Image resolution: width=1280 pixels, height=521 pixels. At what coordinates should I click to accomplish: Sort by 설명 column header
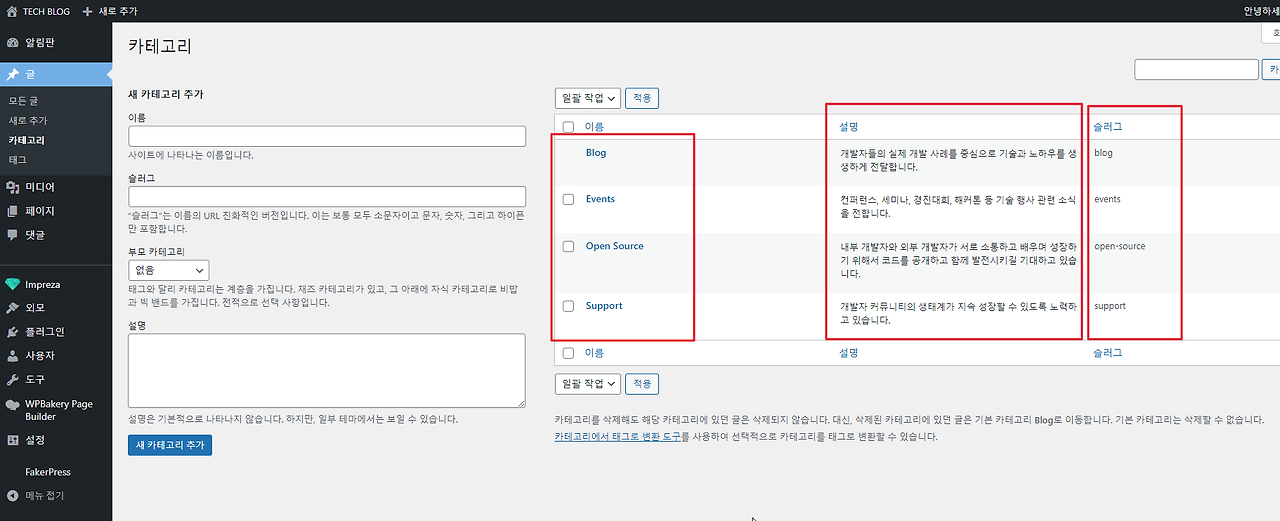(x=849, y=127)
